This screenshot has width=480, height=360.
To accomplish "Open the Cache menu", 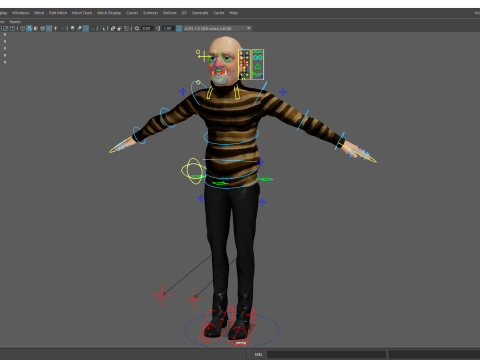I will click(219, 13).
